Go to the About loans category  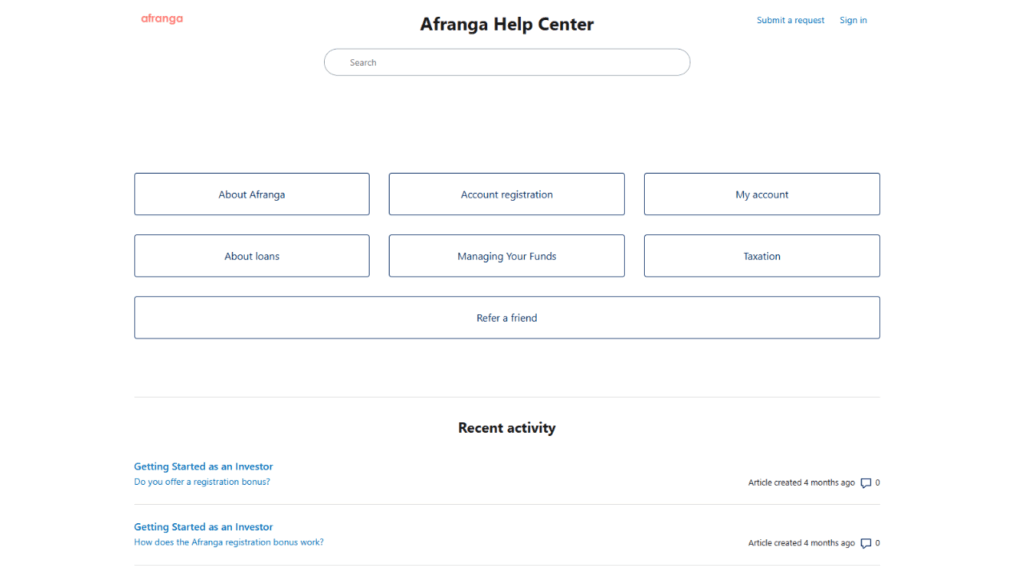252,256
